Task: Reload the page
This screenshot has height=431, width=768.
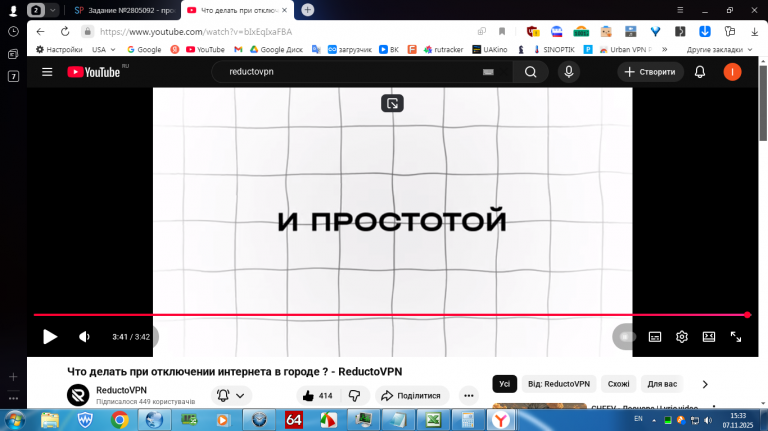Action: click(x=65, y=32)
